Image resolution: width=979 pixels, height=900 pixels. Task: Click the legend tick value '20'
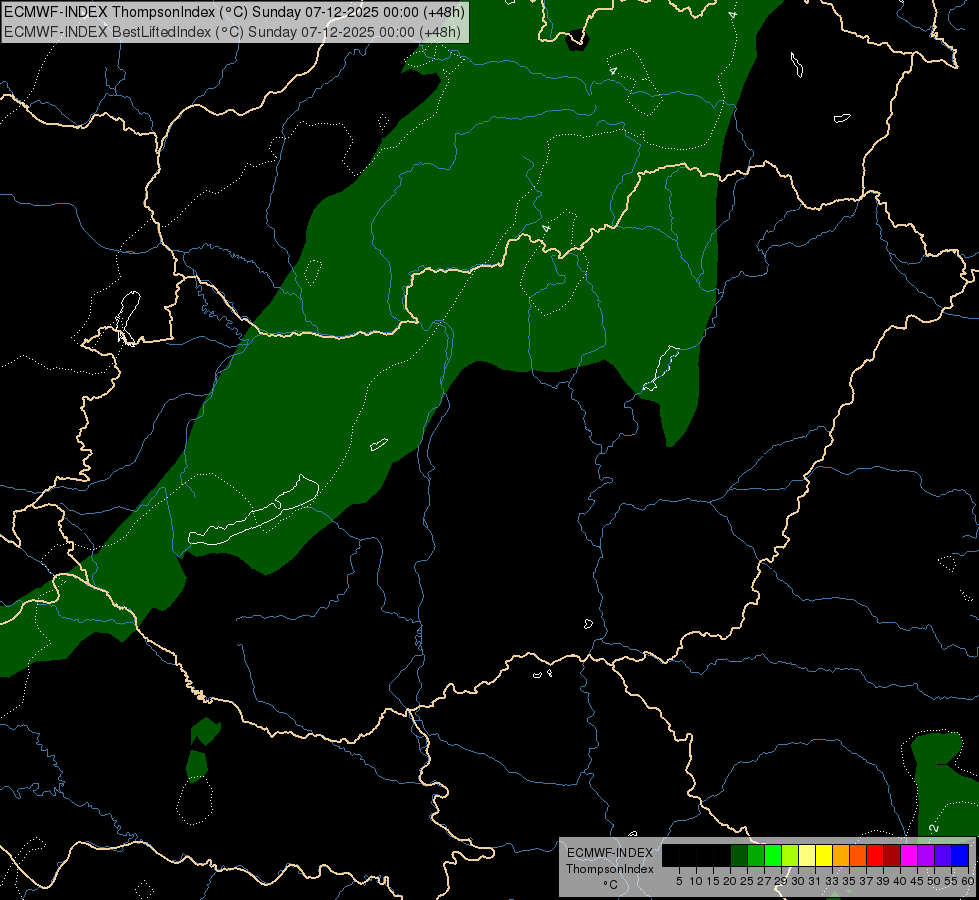coord(730,881)
